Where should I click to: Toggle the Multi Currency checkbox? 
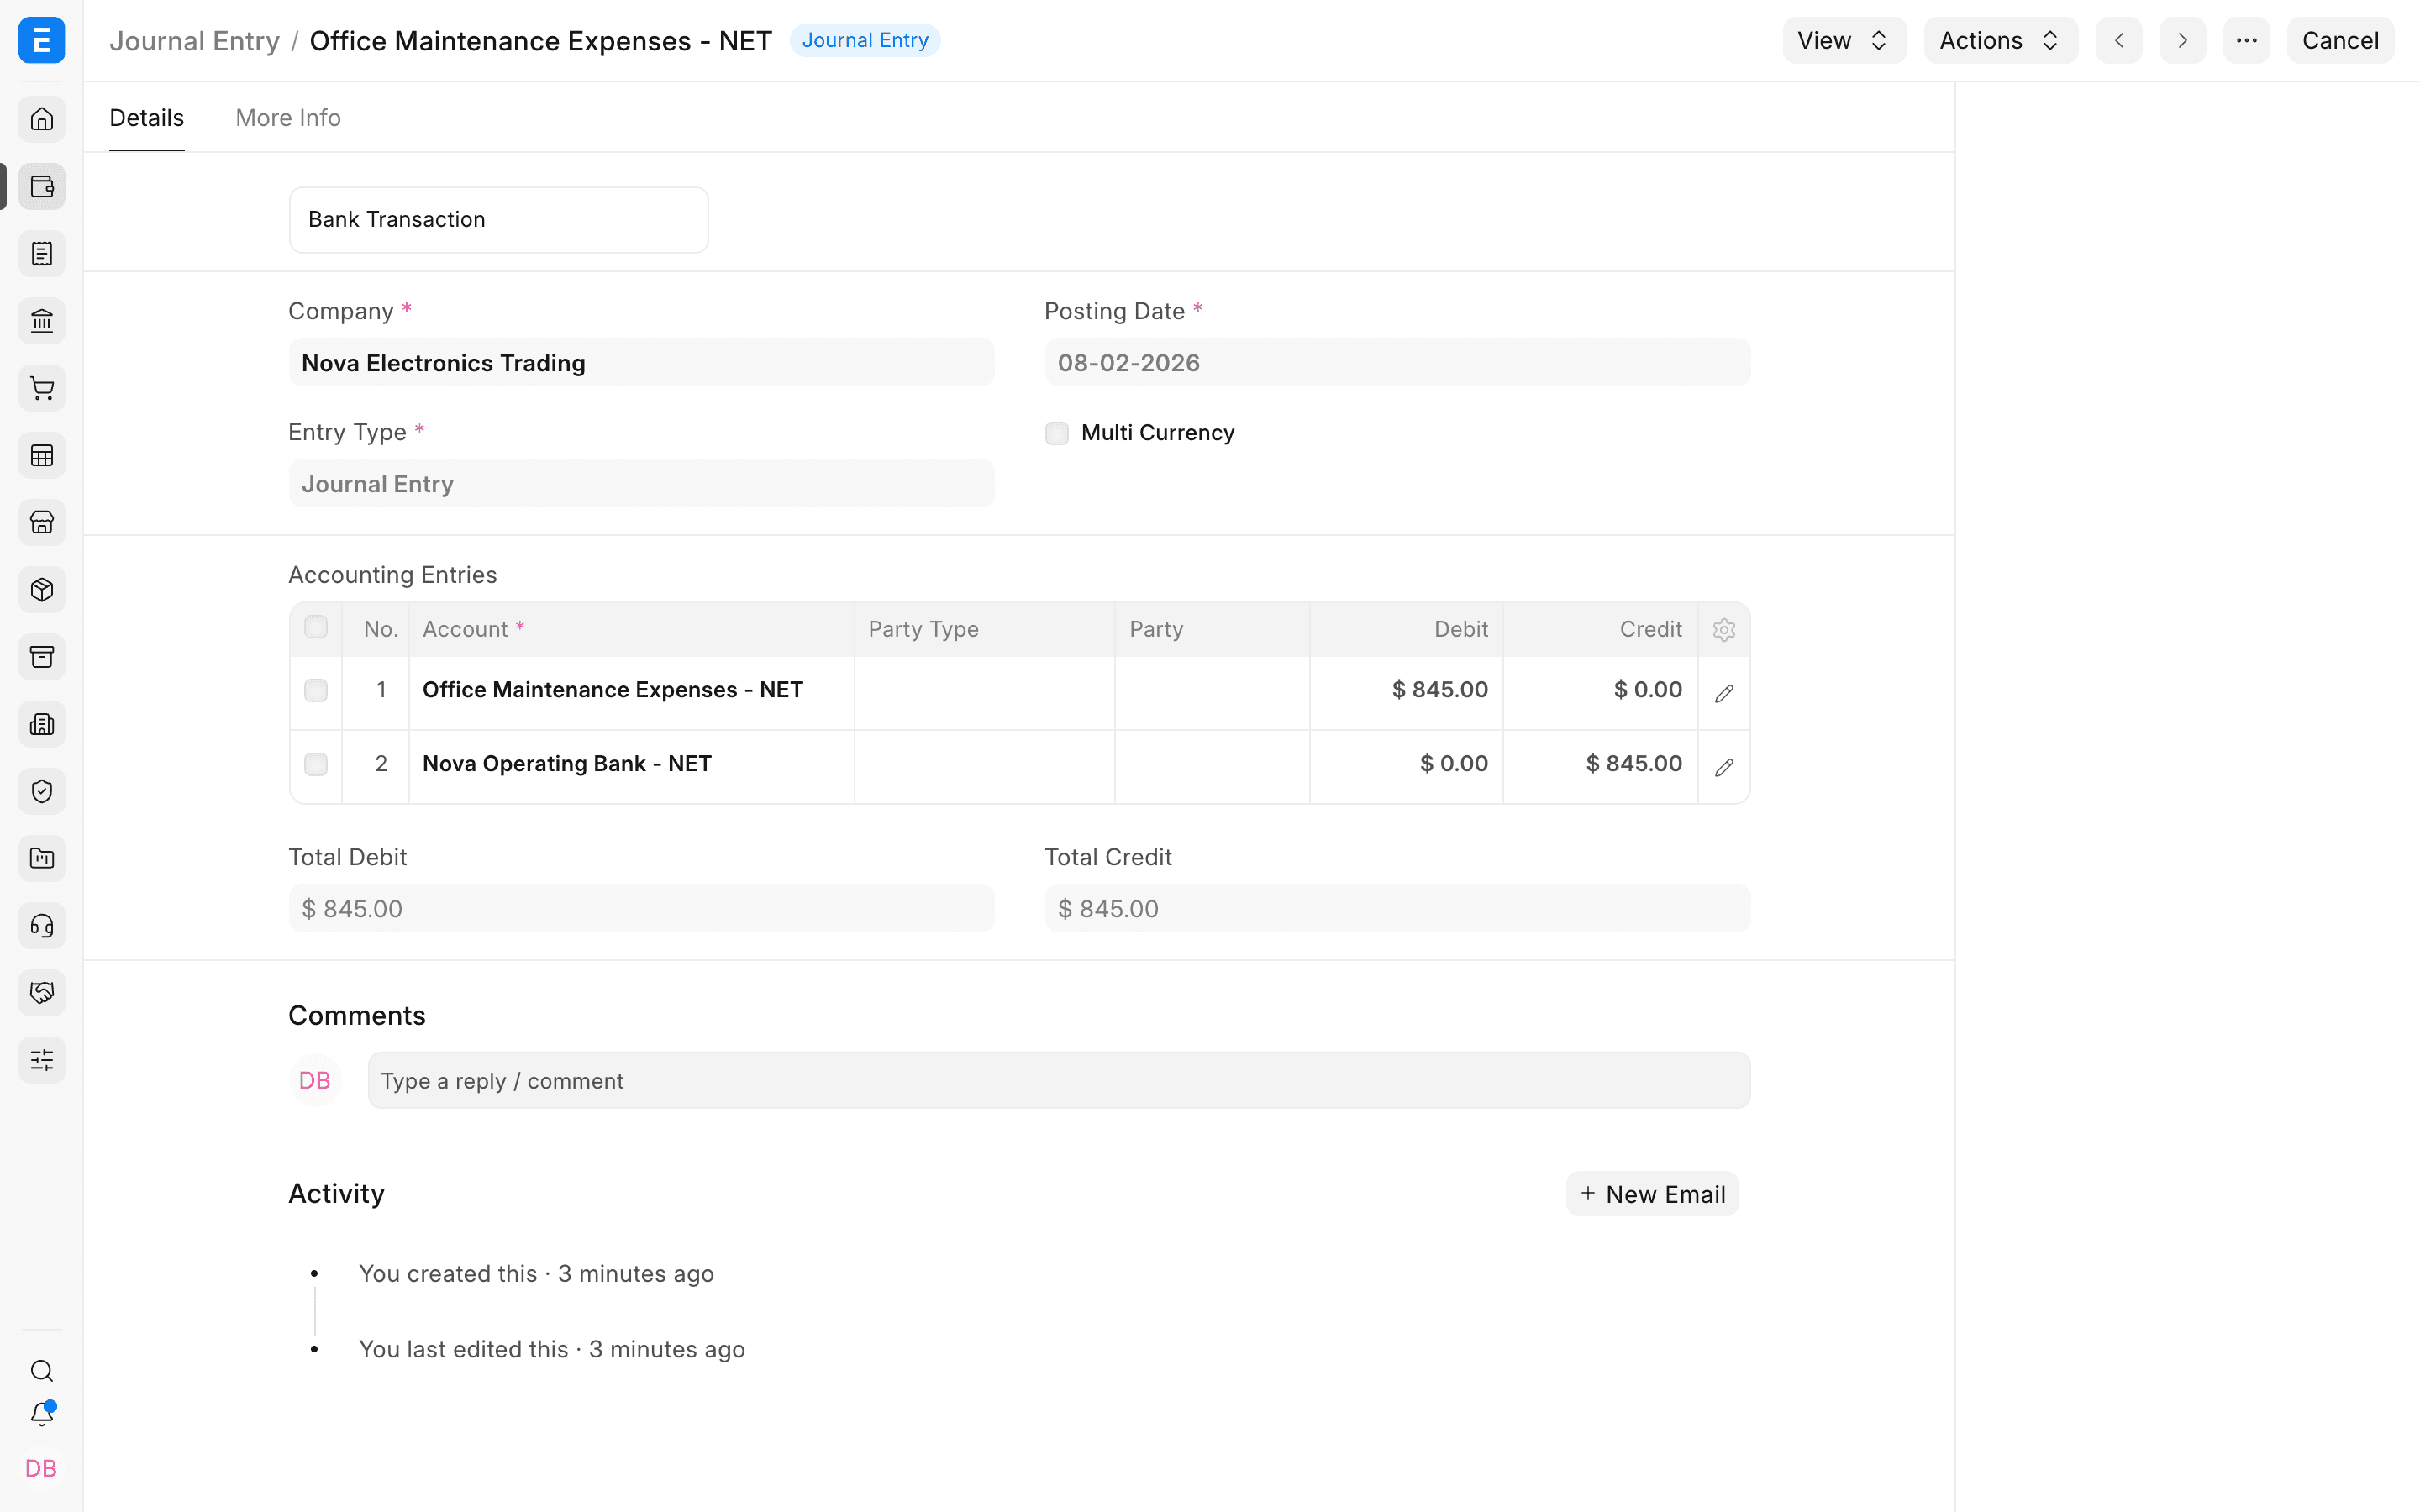pos(1056,433)
